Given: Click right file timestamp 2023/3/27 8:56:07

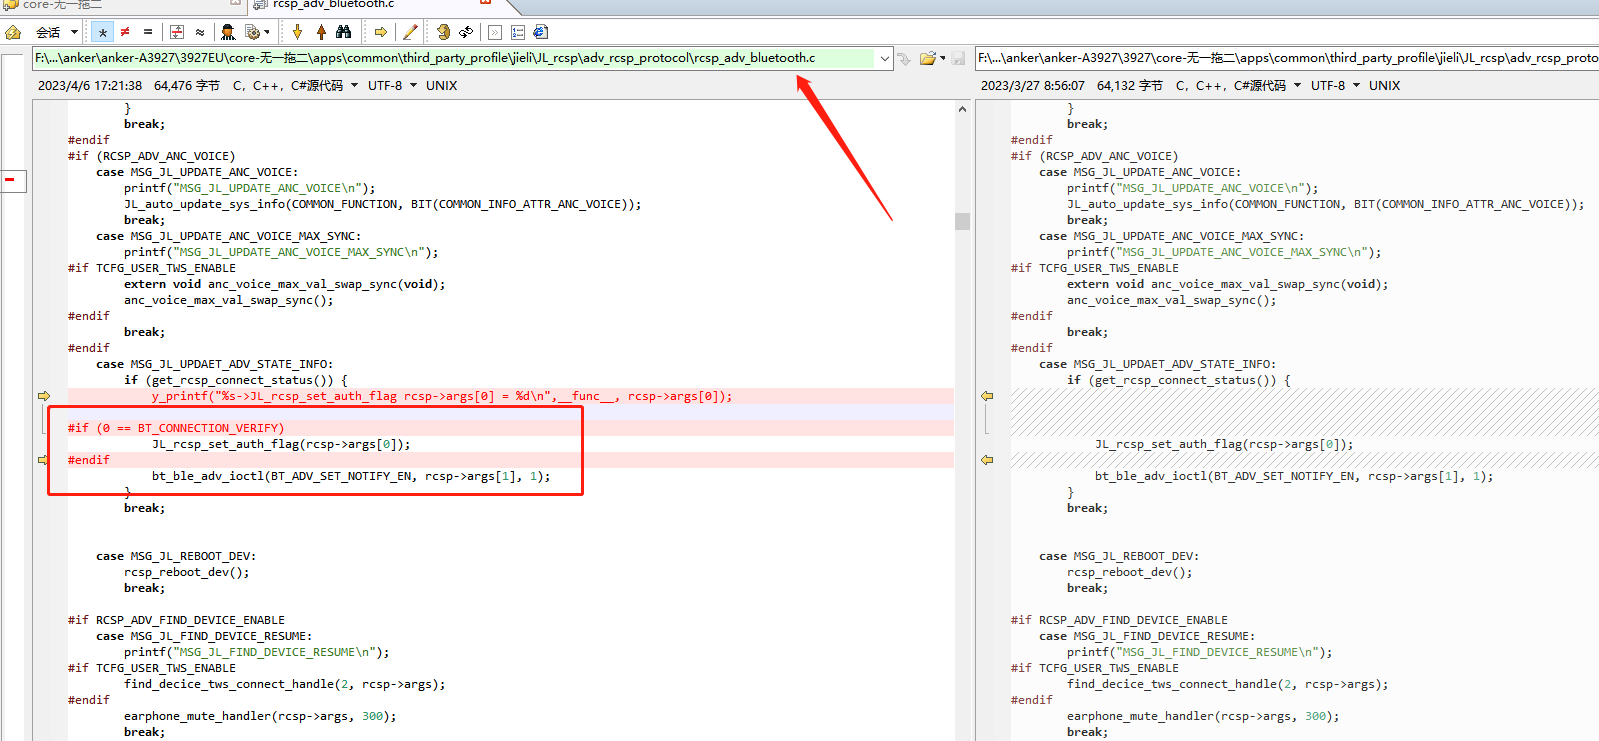Looking at the screenshot, I should [x=1032, y=86].
